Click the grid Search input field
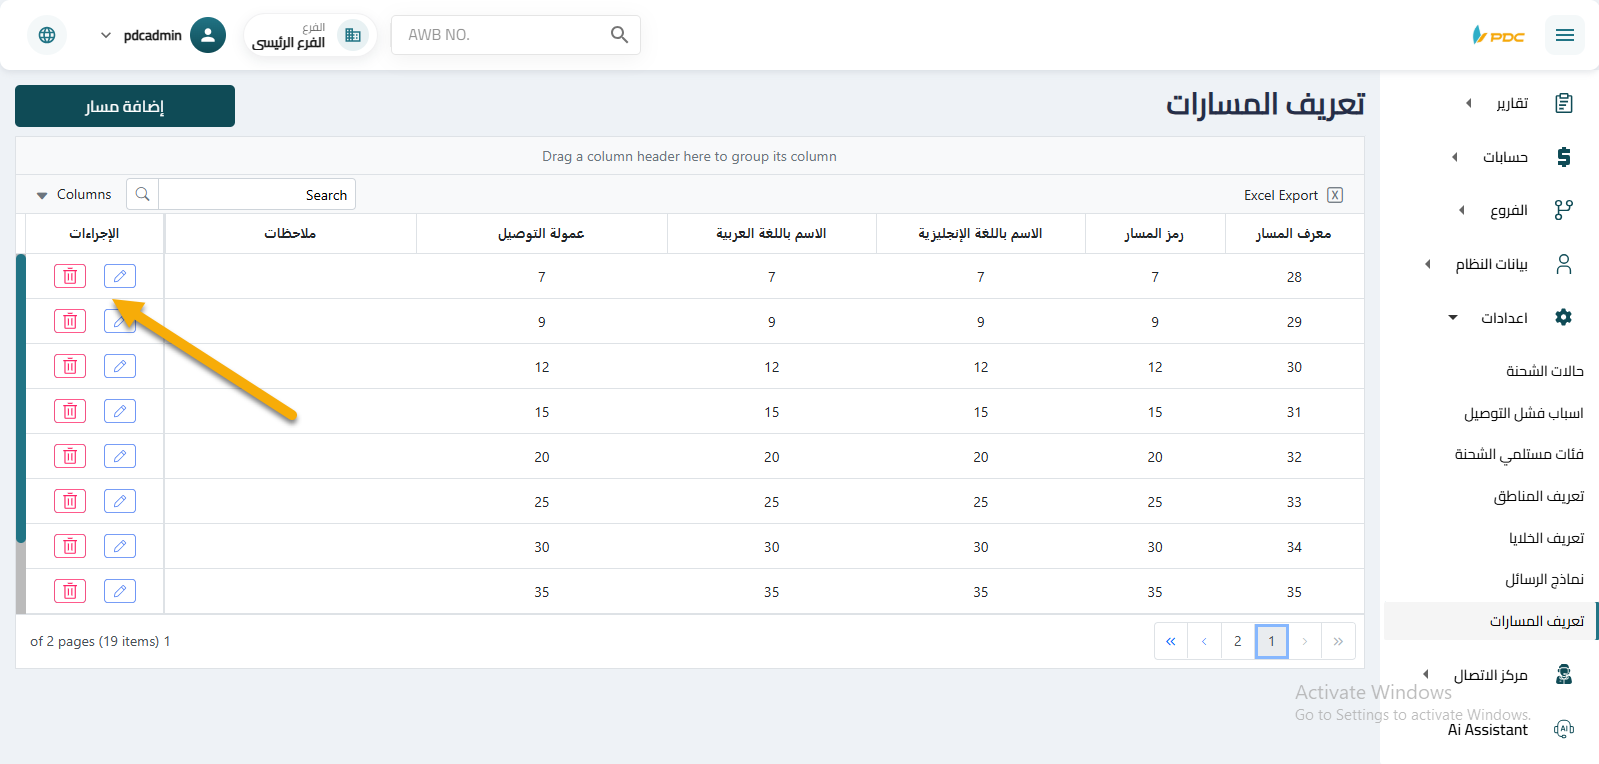 (256, 195)
